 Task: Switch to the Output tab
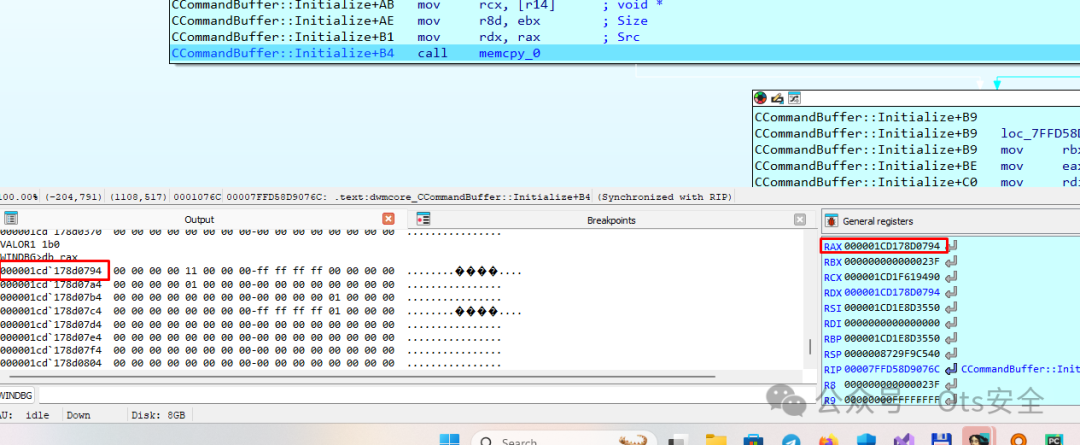click(199, 220)
